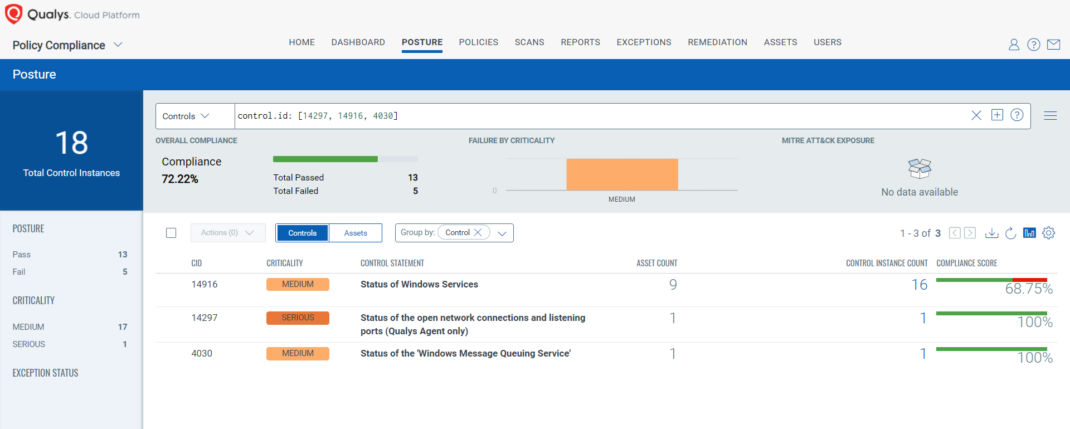
Task: Switch to the Controls view toggle
Action: coord(302,233)
